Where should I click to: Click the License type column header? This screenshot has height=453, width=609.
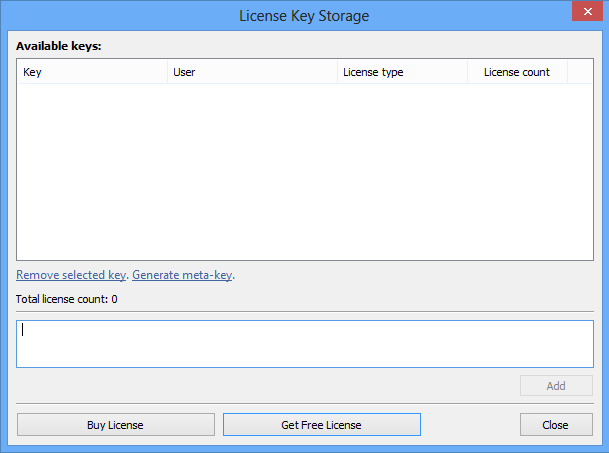tap(402, 72)
